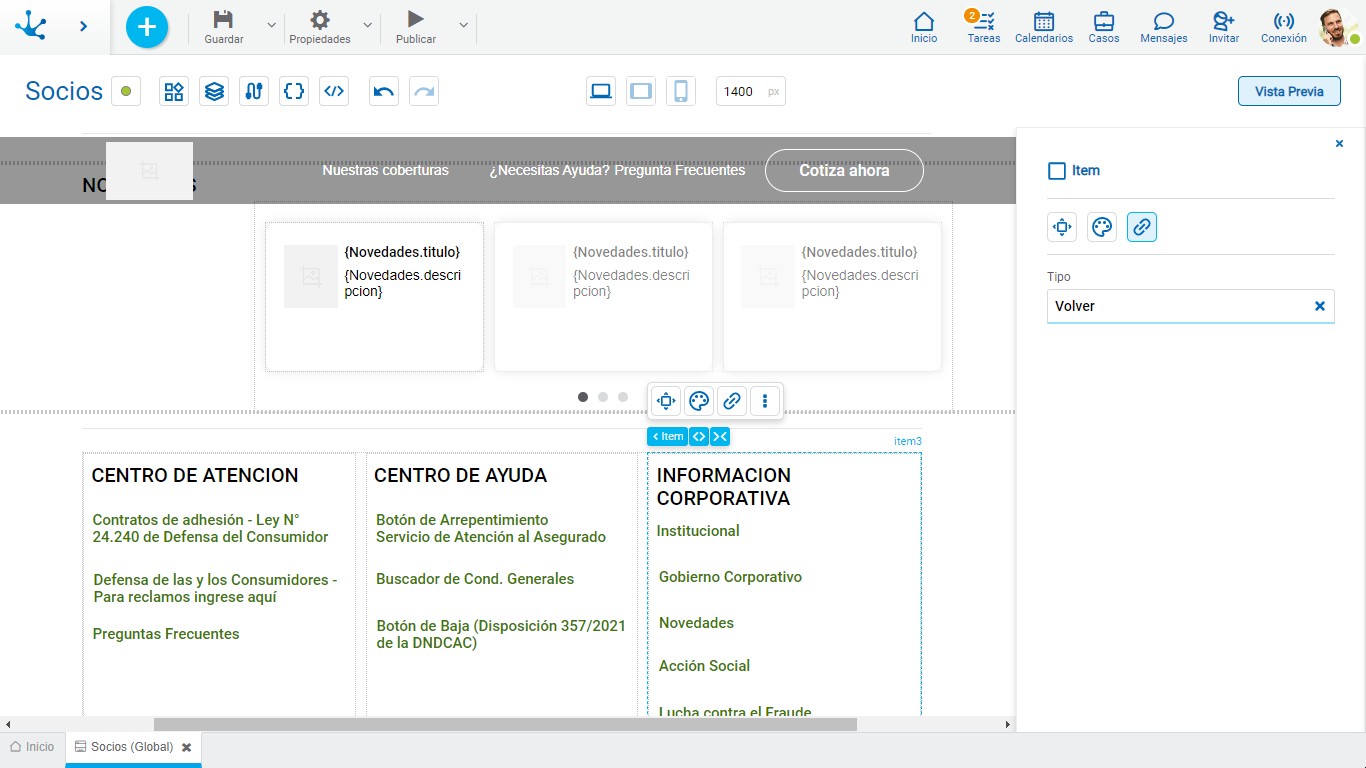
Task: Open the panel's link tab
Action: click(x=1142, y=227)
